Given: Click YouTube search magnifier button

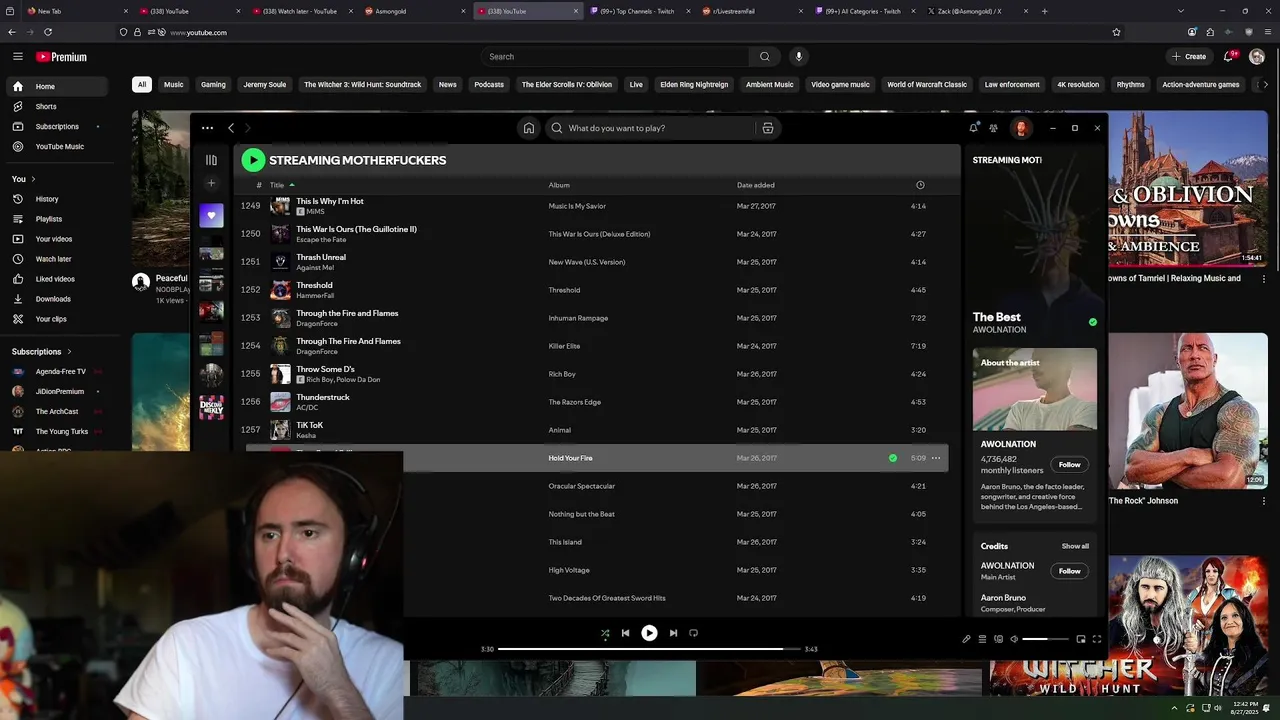Looking at the screenshot, I should 765,57.
